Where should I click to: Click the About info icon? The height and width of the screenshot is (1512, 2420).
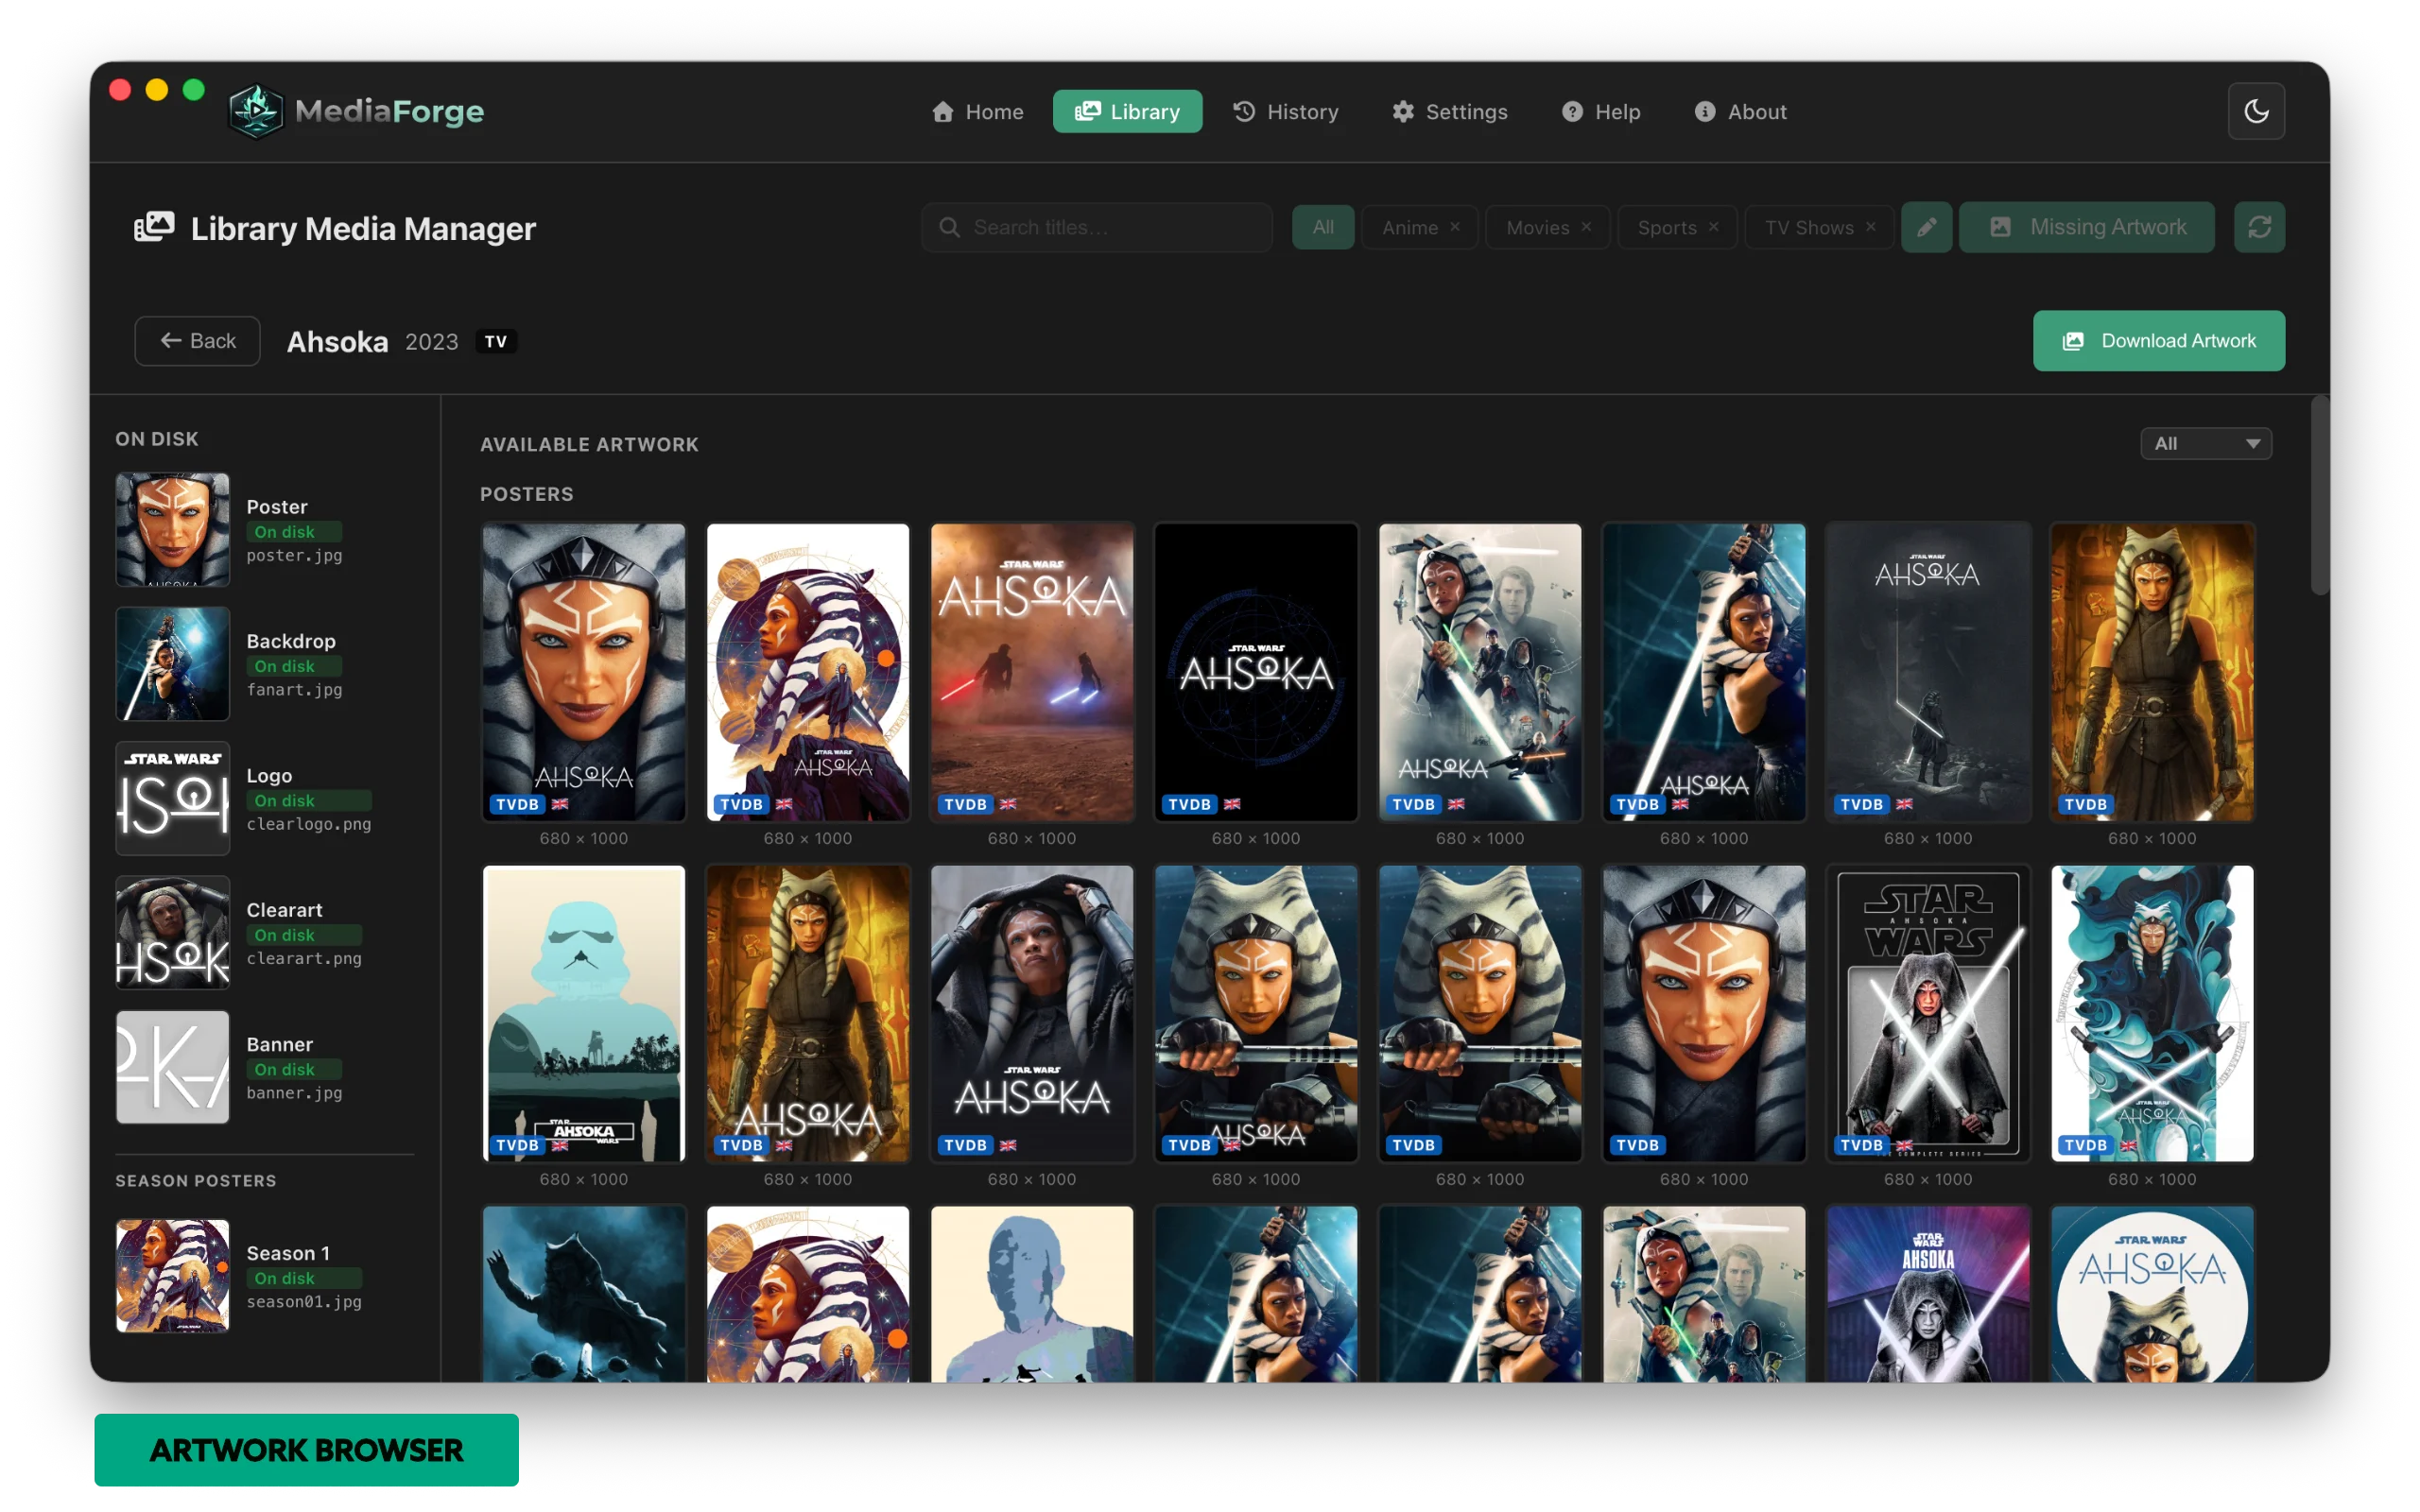point(1705,112)
